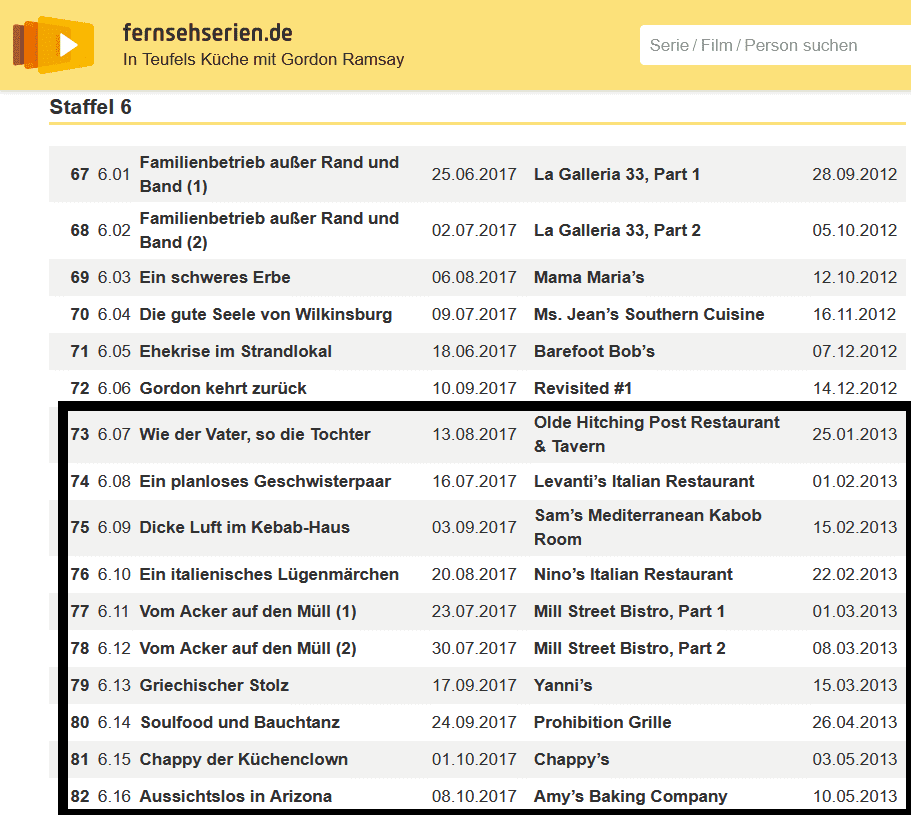Open episode 'Ein planloses Geschwisterpaar'

point(265,481)
